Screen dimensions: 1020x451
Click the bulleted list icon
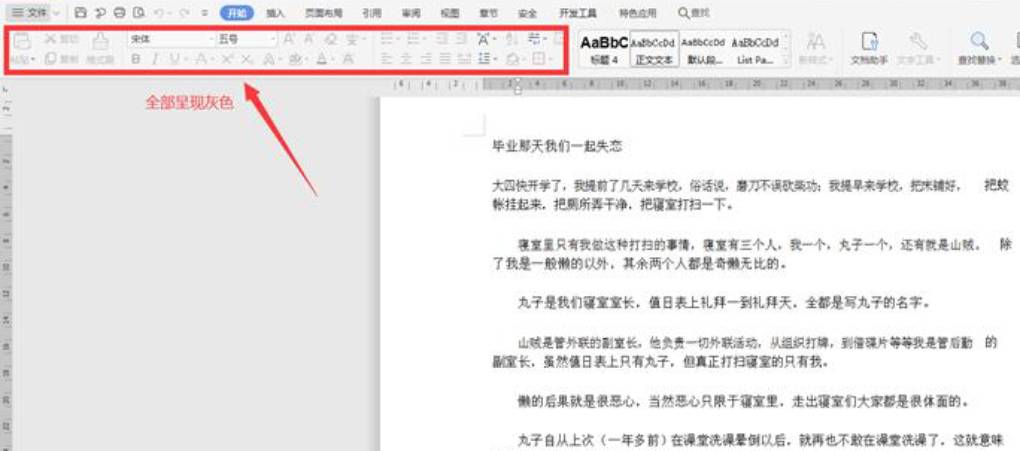click(x=388, y=40)
